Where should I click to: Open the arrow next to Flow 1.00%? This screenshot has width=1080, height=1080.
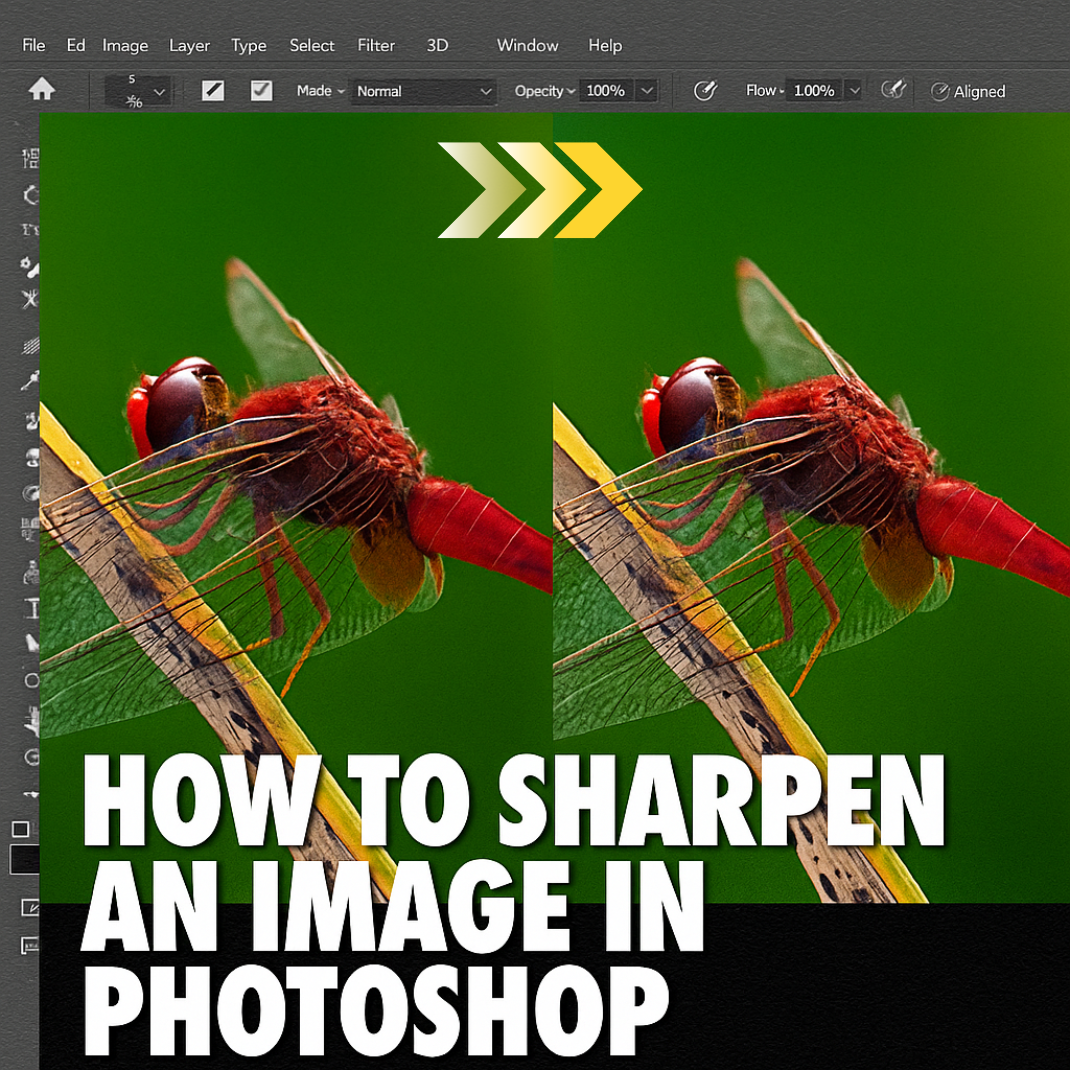tap(854, 91)
